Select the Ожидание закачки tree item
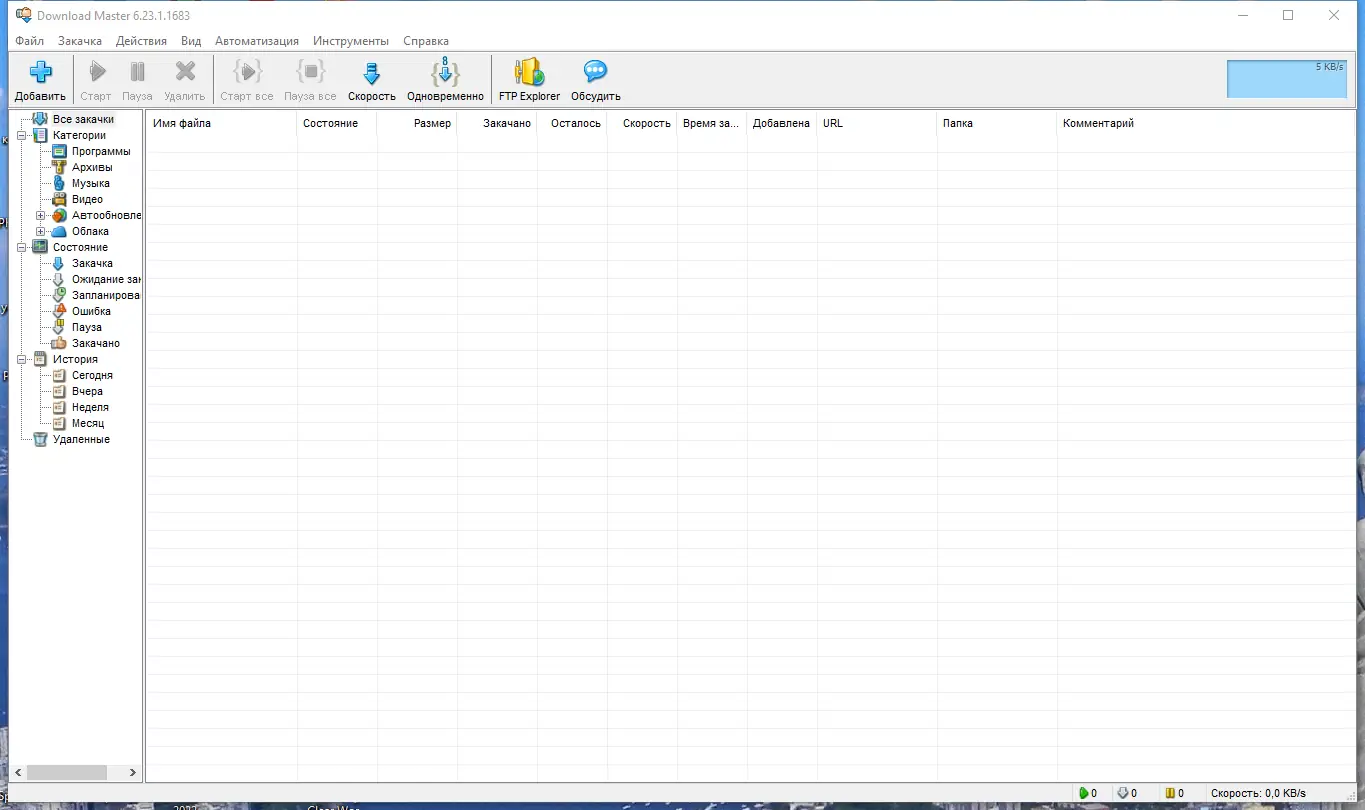 coord(106,279)
